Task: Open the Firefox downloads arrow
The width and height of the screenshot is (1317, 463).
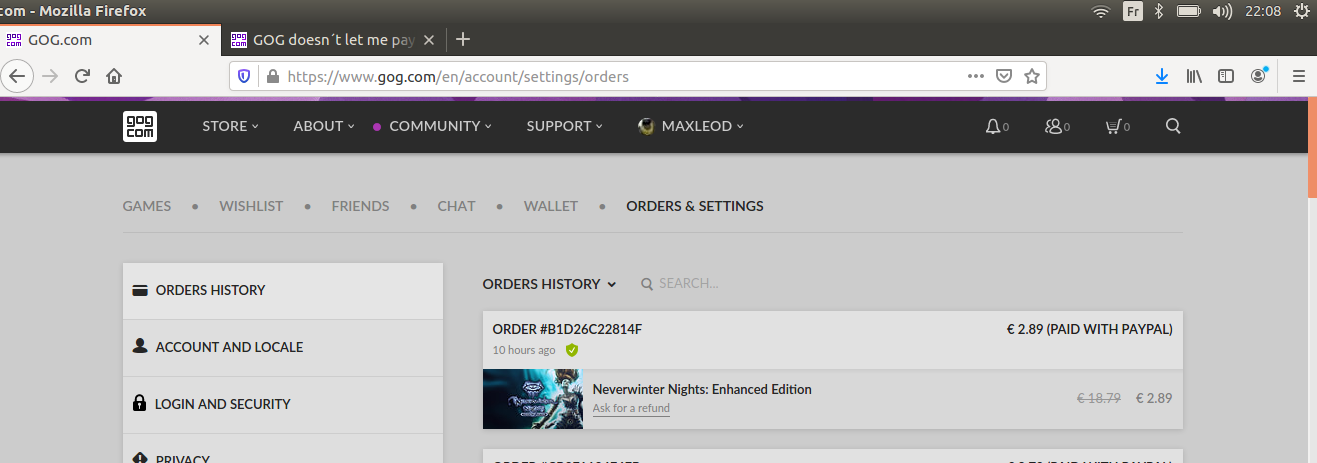Action: click(x=1162, y=76)
